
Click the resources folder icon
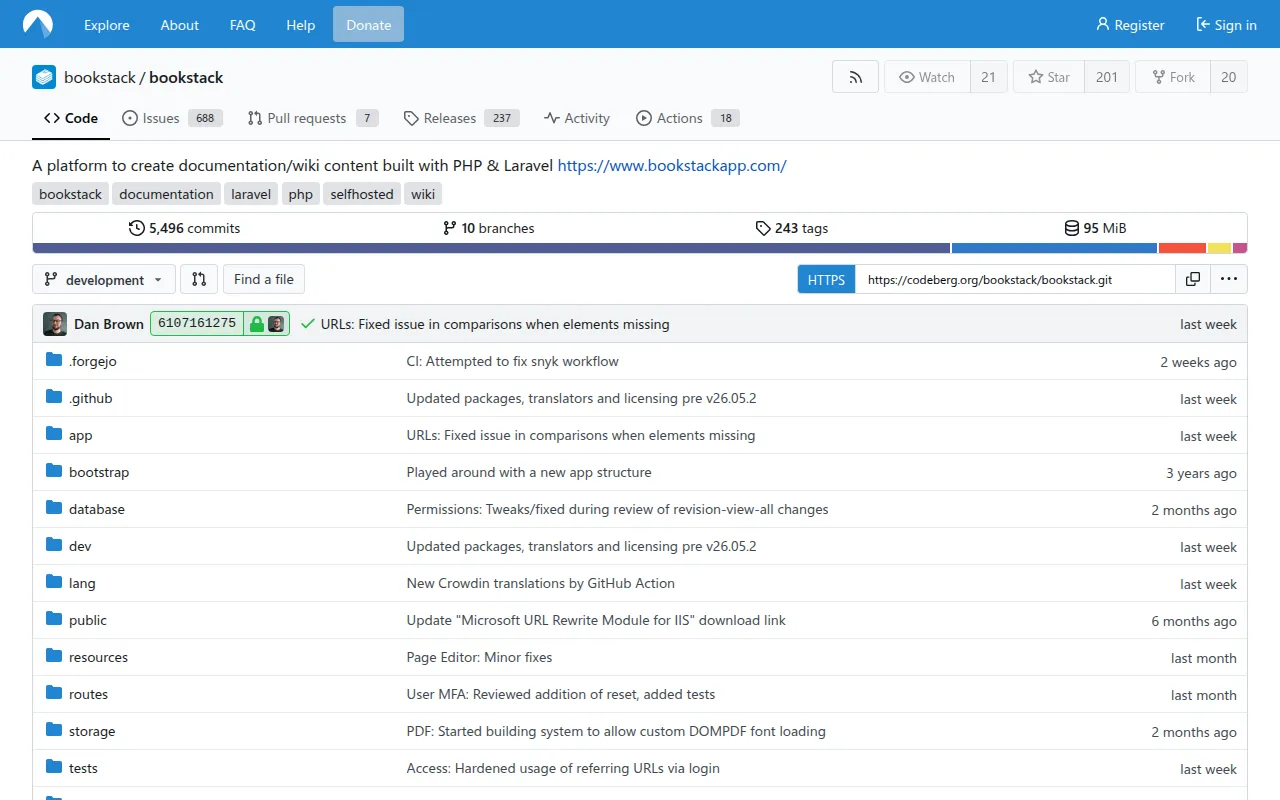pyautogui.click(x=54, y=656)
